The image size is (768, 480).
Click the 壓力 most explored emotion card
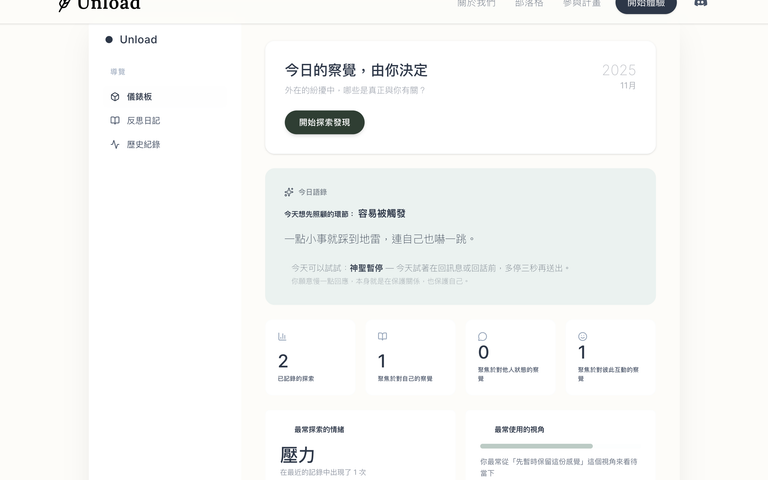pos(360,445)
